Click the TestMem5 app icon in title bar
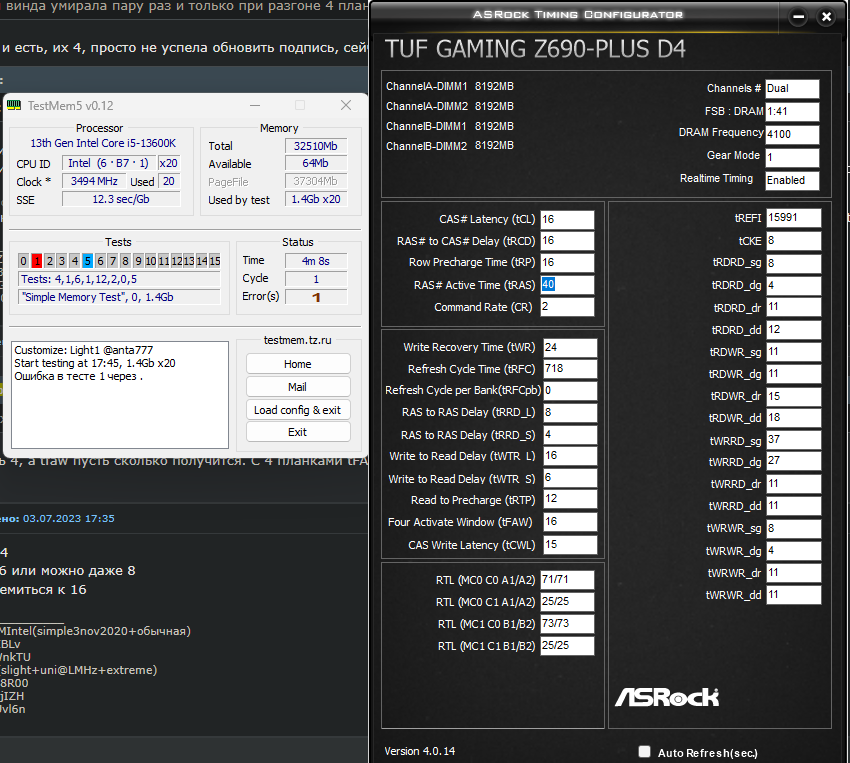 (14, 105)
